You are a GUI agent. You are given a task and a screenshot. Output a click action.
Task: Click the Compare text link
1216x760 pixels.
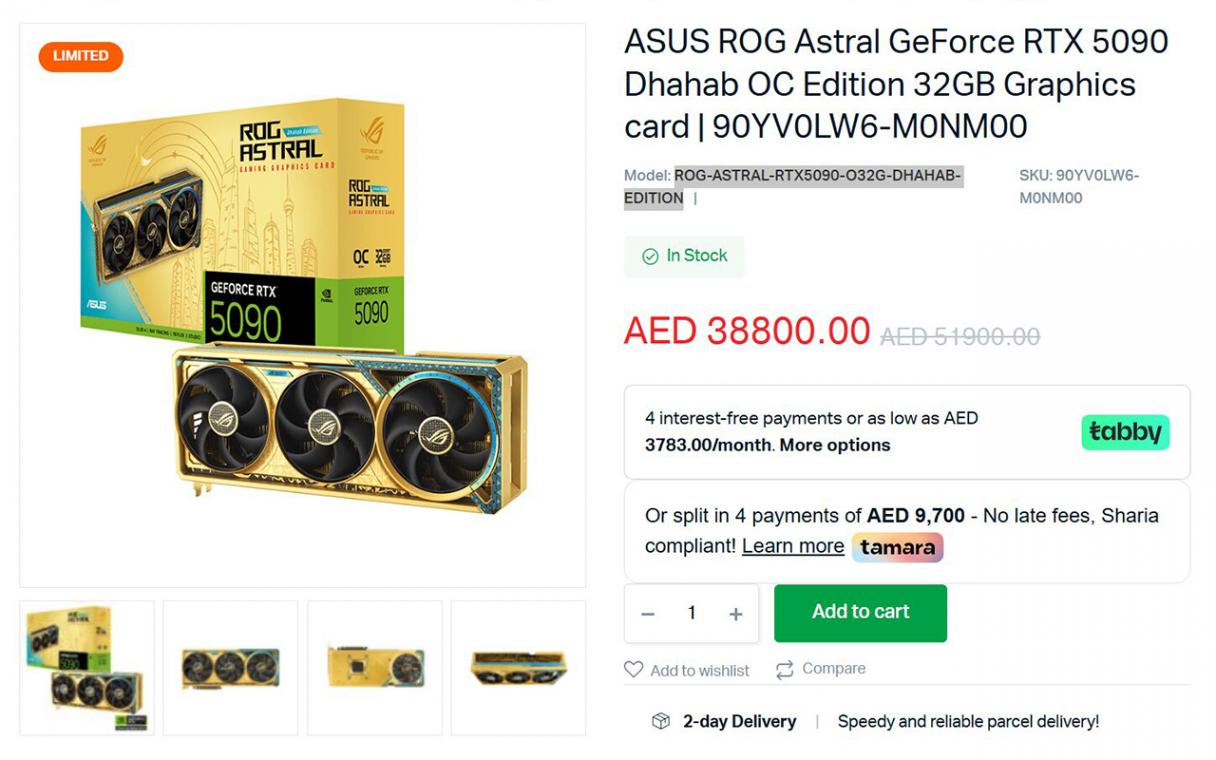pos(834,668)
